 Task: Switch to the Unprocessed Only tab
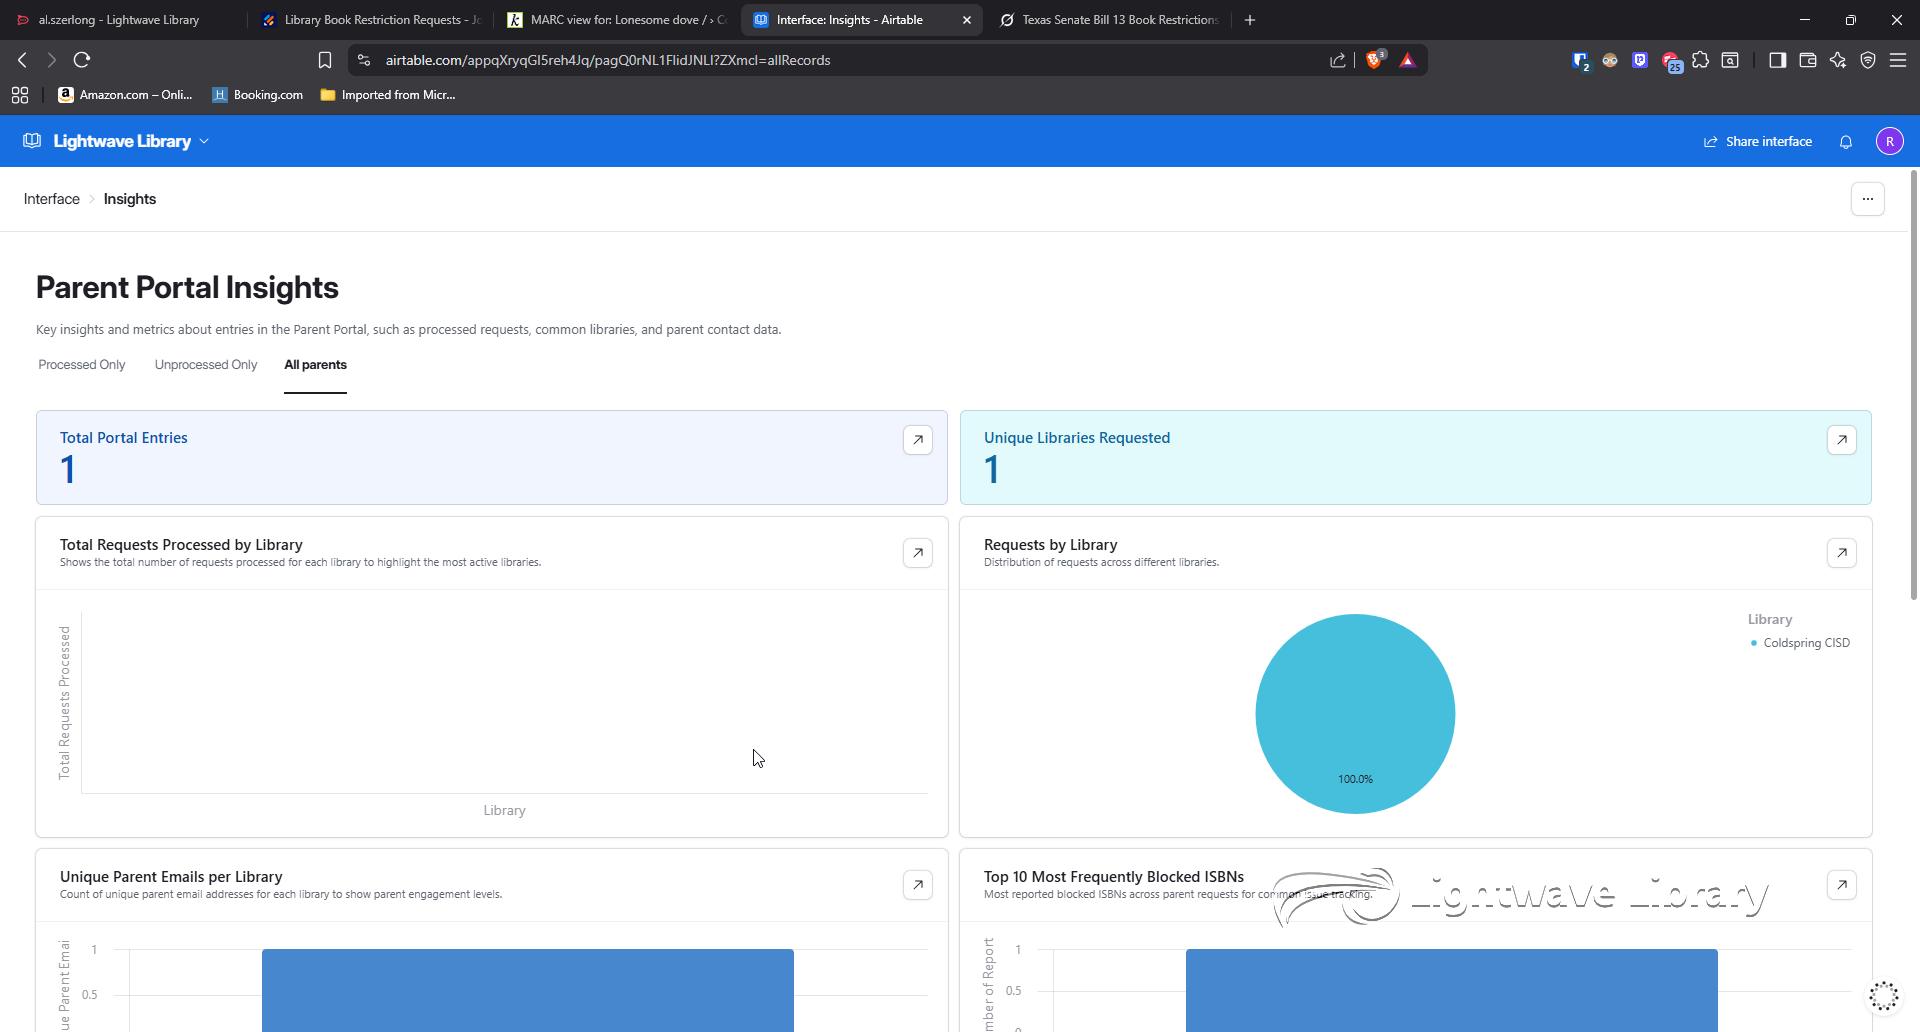206,365
